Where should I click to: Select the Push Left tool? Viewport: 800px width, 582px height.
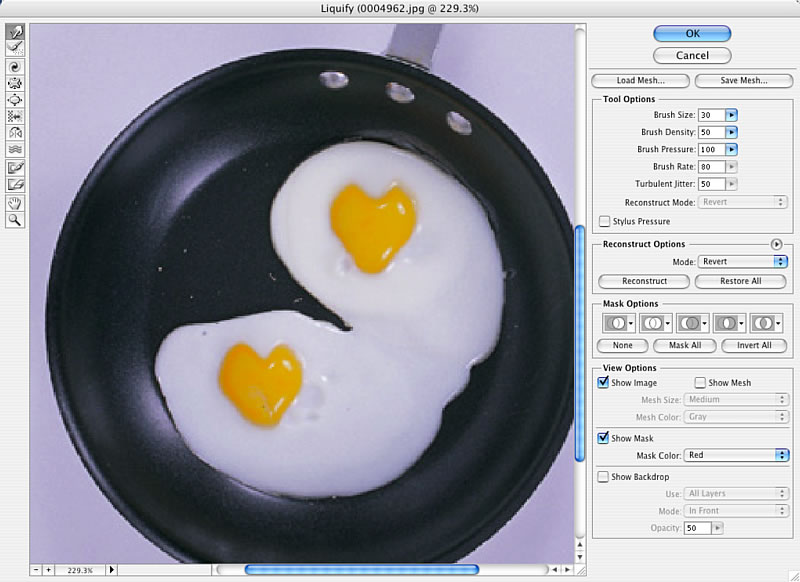[15, 116]
